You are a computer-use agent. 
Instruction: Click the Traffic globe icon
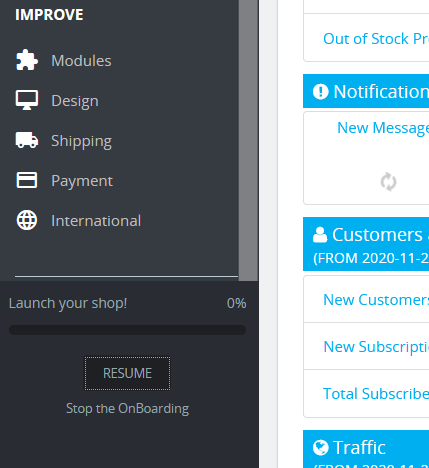(x=321, y=447)
